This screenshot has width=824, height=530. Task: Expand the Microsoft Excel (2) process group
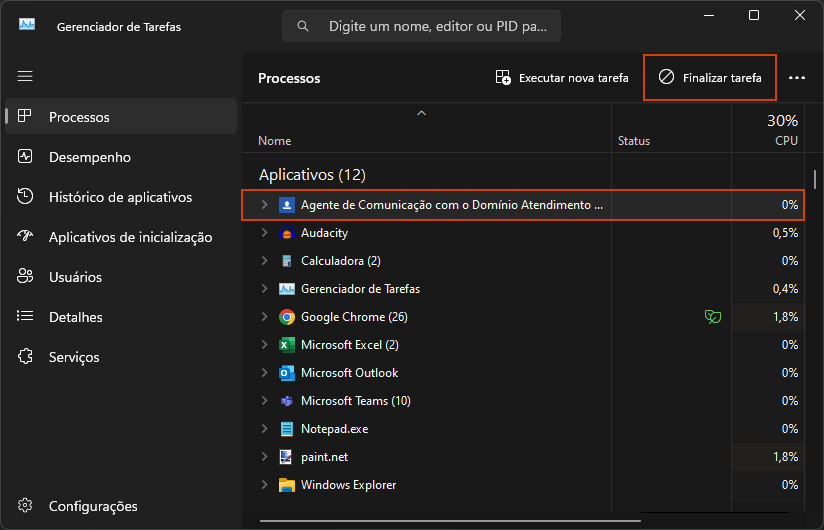coord(264,345)
